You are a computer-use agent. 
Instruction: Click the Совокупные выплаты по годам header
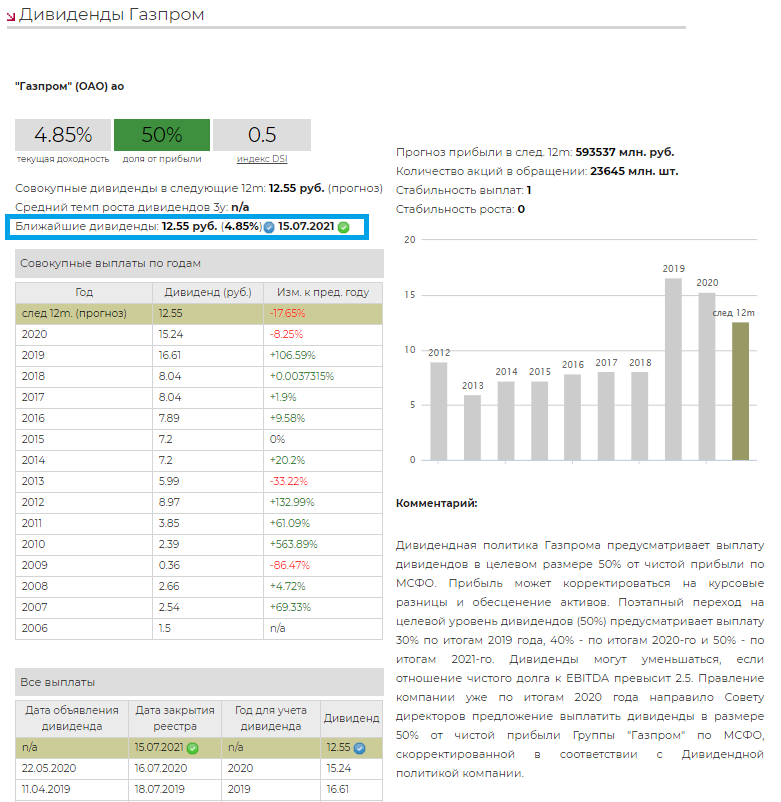[x=199, y=263]
